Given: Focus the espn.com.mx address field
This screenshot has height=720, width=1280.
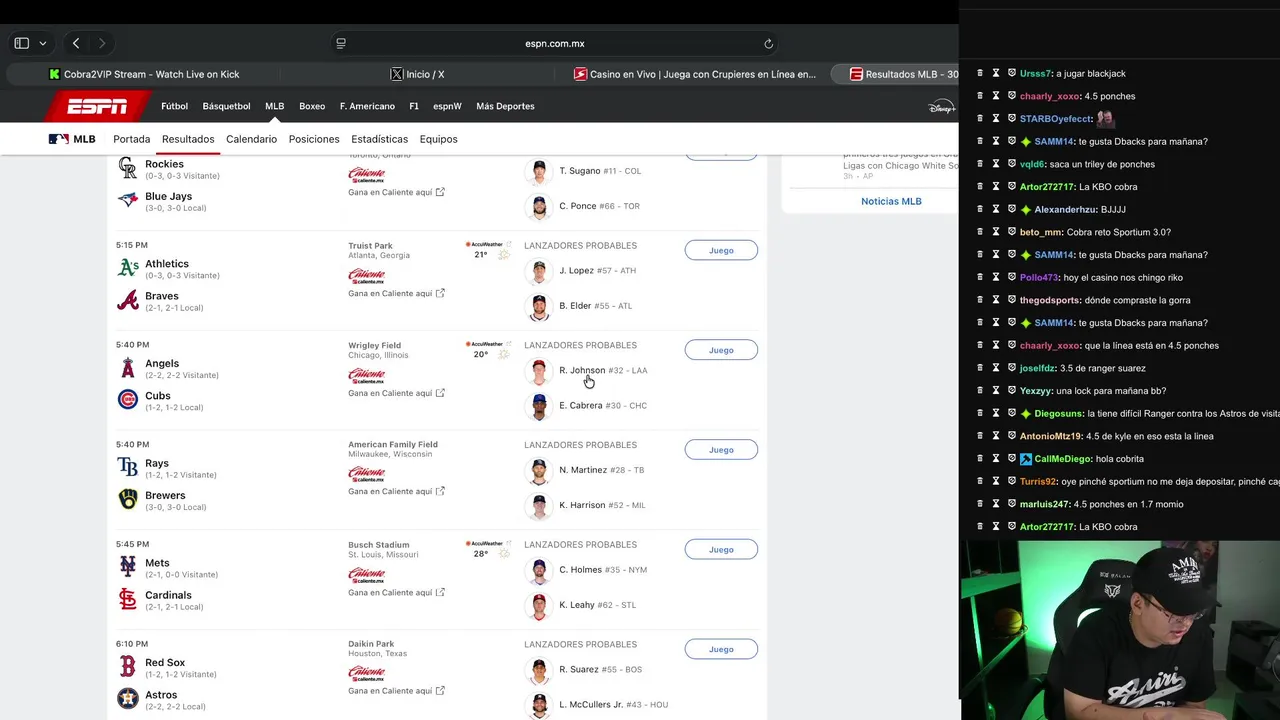Looking at the screenshot, I should click(x=555, y=43).
